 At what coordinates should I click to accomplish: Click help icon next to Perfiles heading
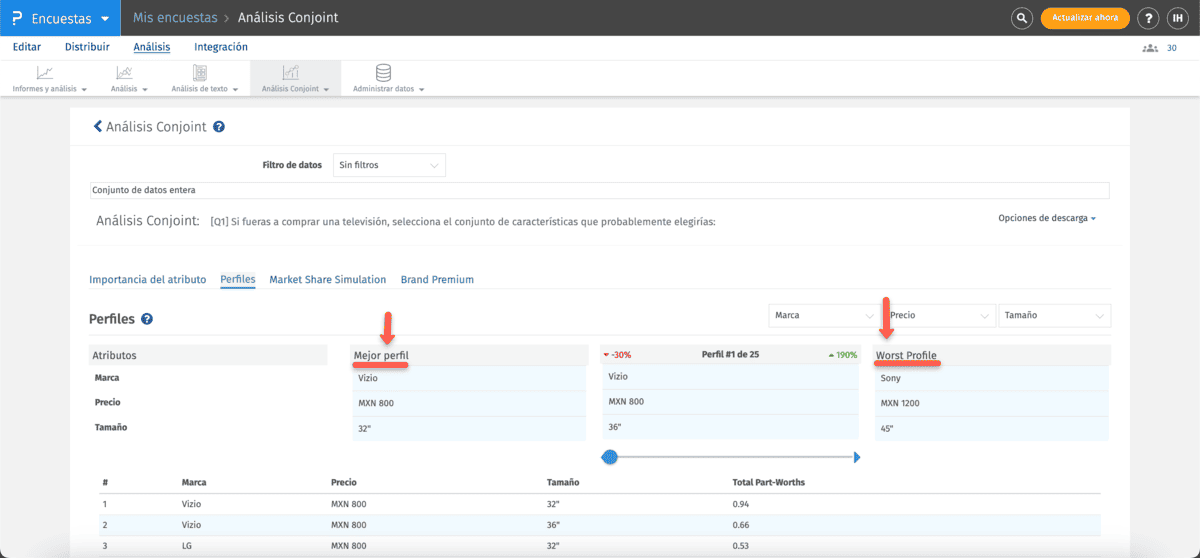[x=147, y=320]
